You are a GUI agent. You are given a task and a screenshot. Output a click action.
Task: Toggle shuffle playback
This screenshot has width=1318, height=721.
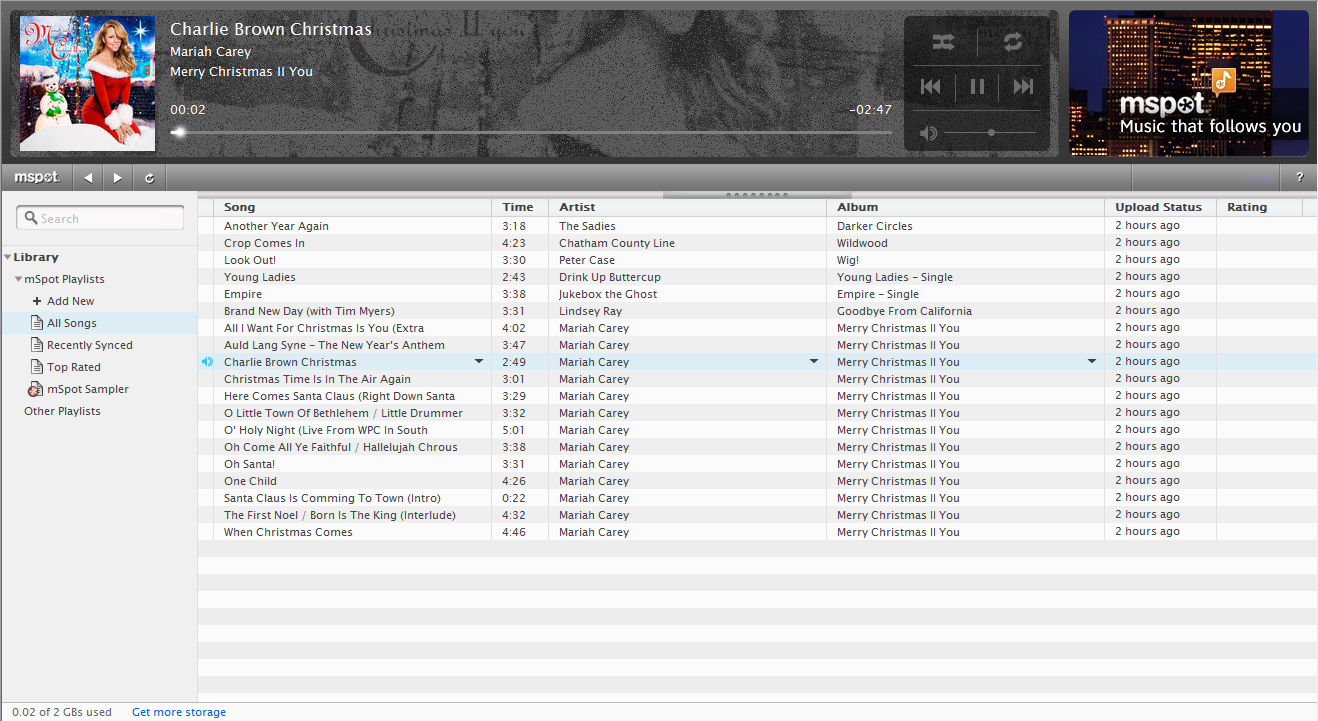click(943, 42)
